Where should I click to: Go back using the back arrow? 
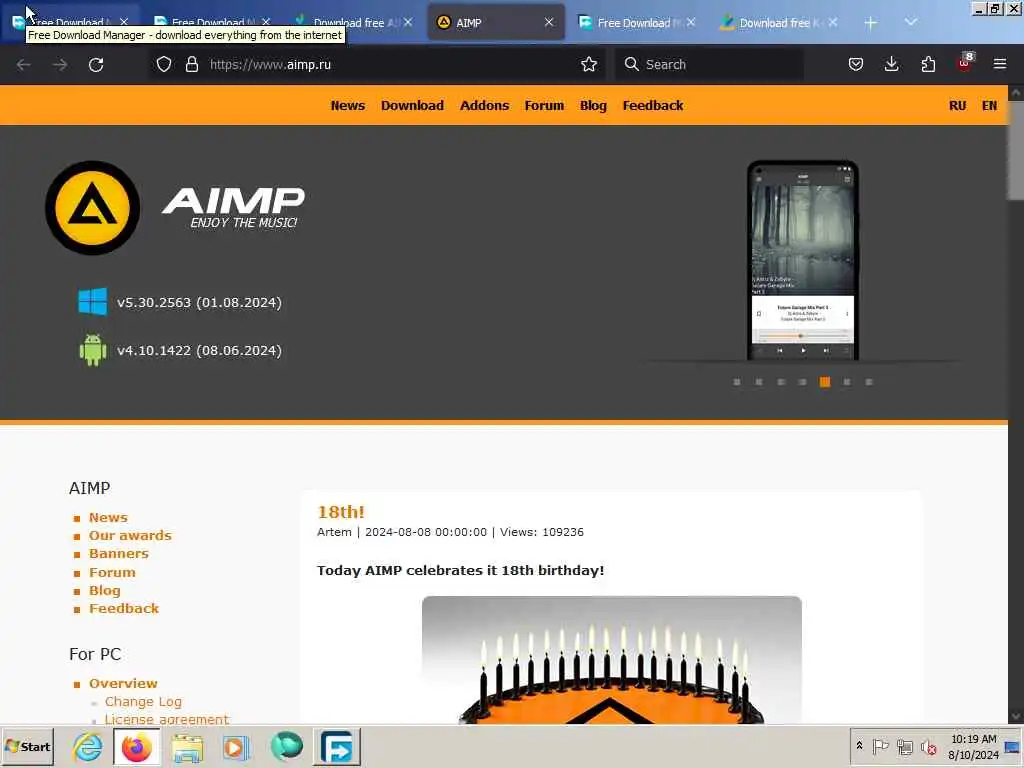(x=24, y=65)
